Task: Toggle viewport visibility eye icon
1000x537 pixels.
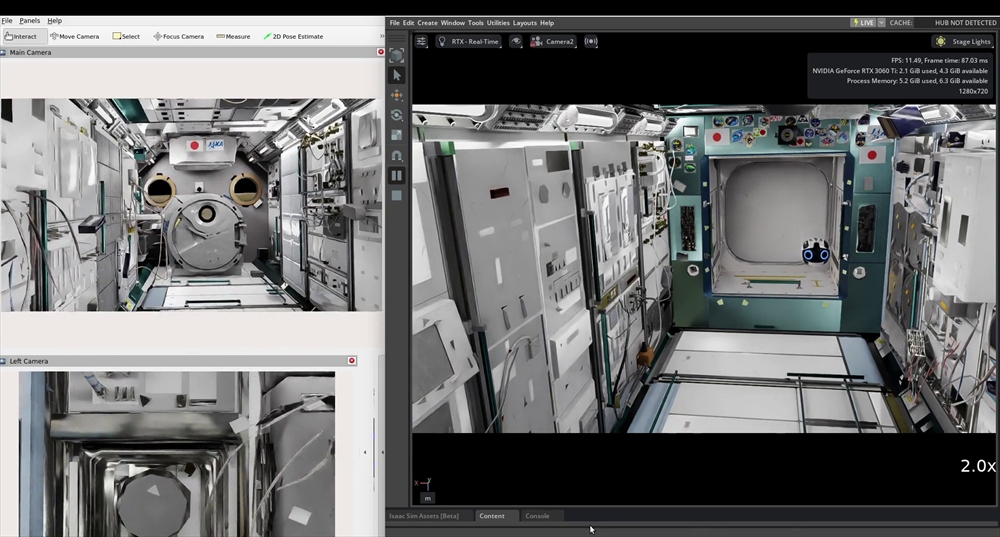Action: [516, 41]
